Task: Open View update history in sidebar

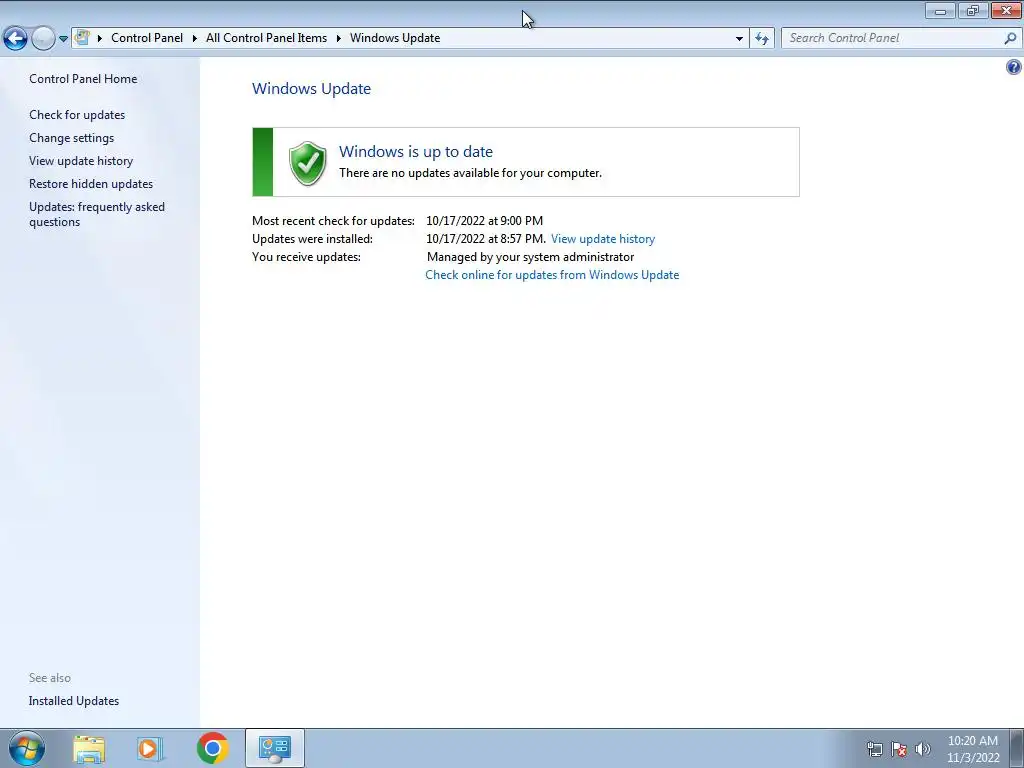Action: pos(81,161)
